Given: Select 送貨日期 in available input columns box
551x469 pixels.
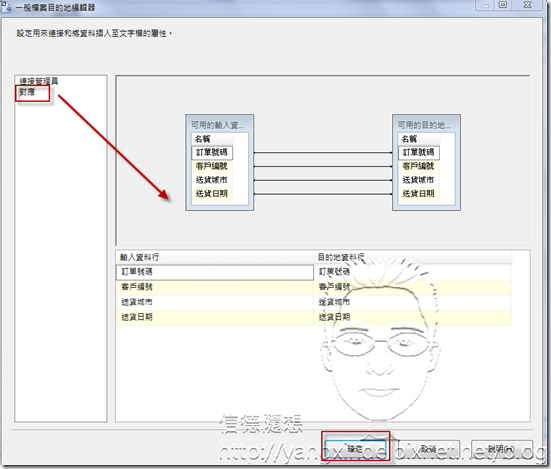Looking at the screenshot, I should click(212, 194).
